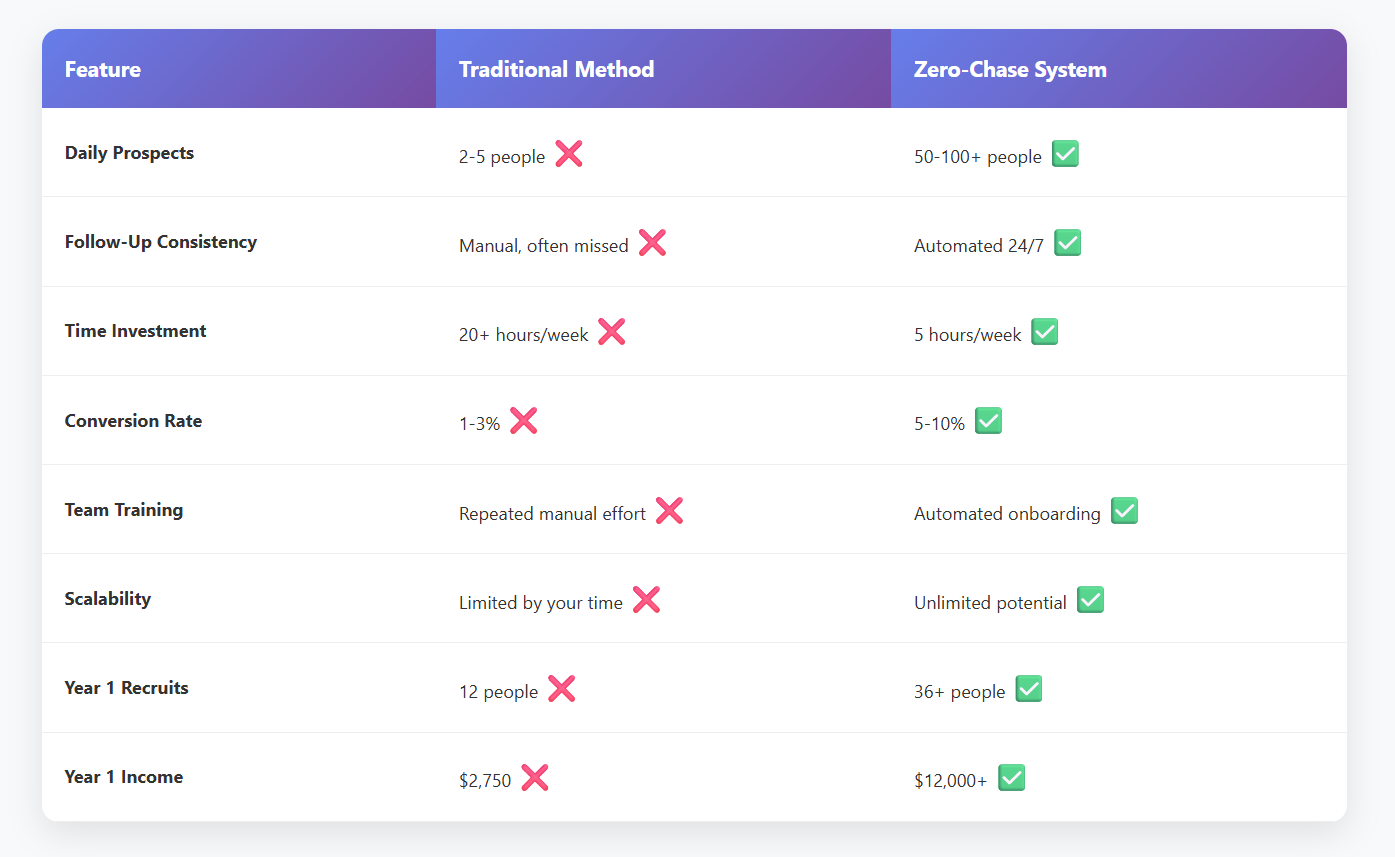Click the green checkmark beside 50-100+ people
The height and width of the screenshot is (857, 1395).
[x=1065, y=154]
